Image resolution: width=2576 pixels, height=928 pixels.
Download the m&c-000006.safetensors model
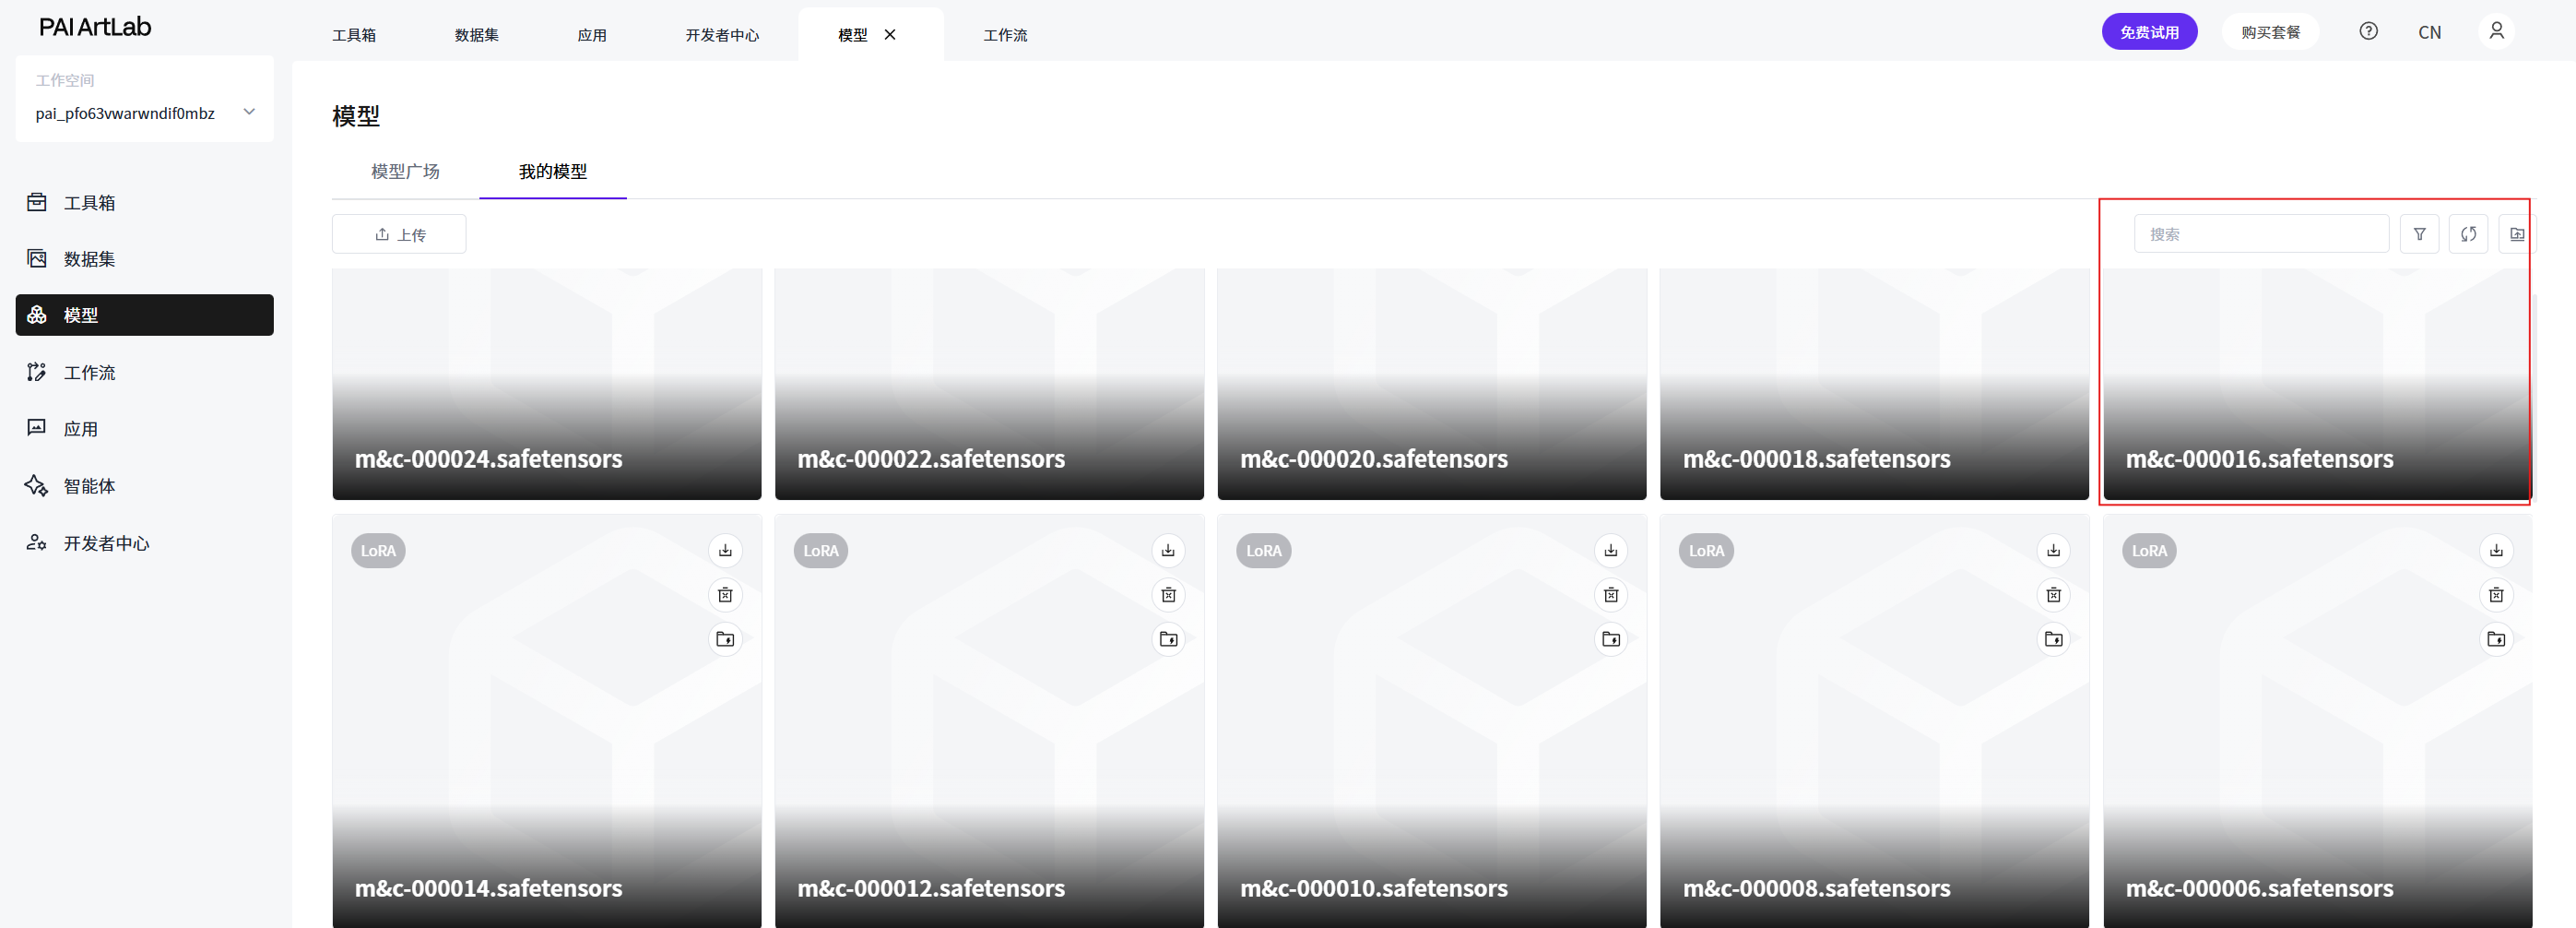2497,550
